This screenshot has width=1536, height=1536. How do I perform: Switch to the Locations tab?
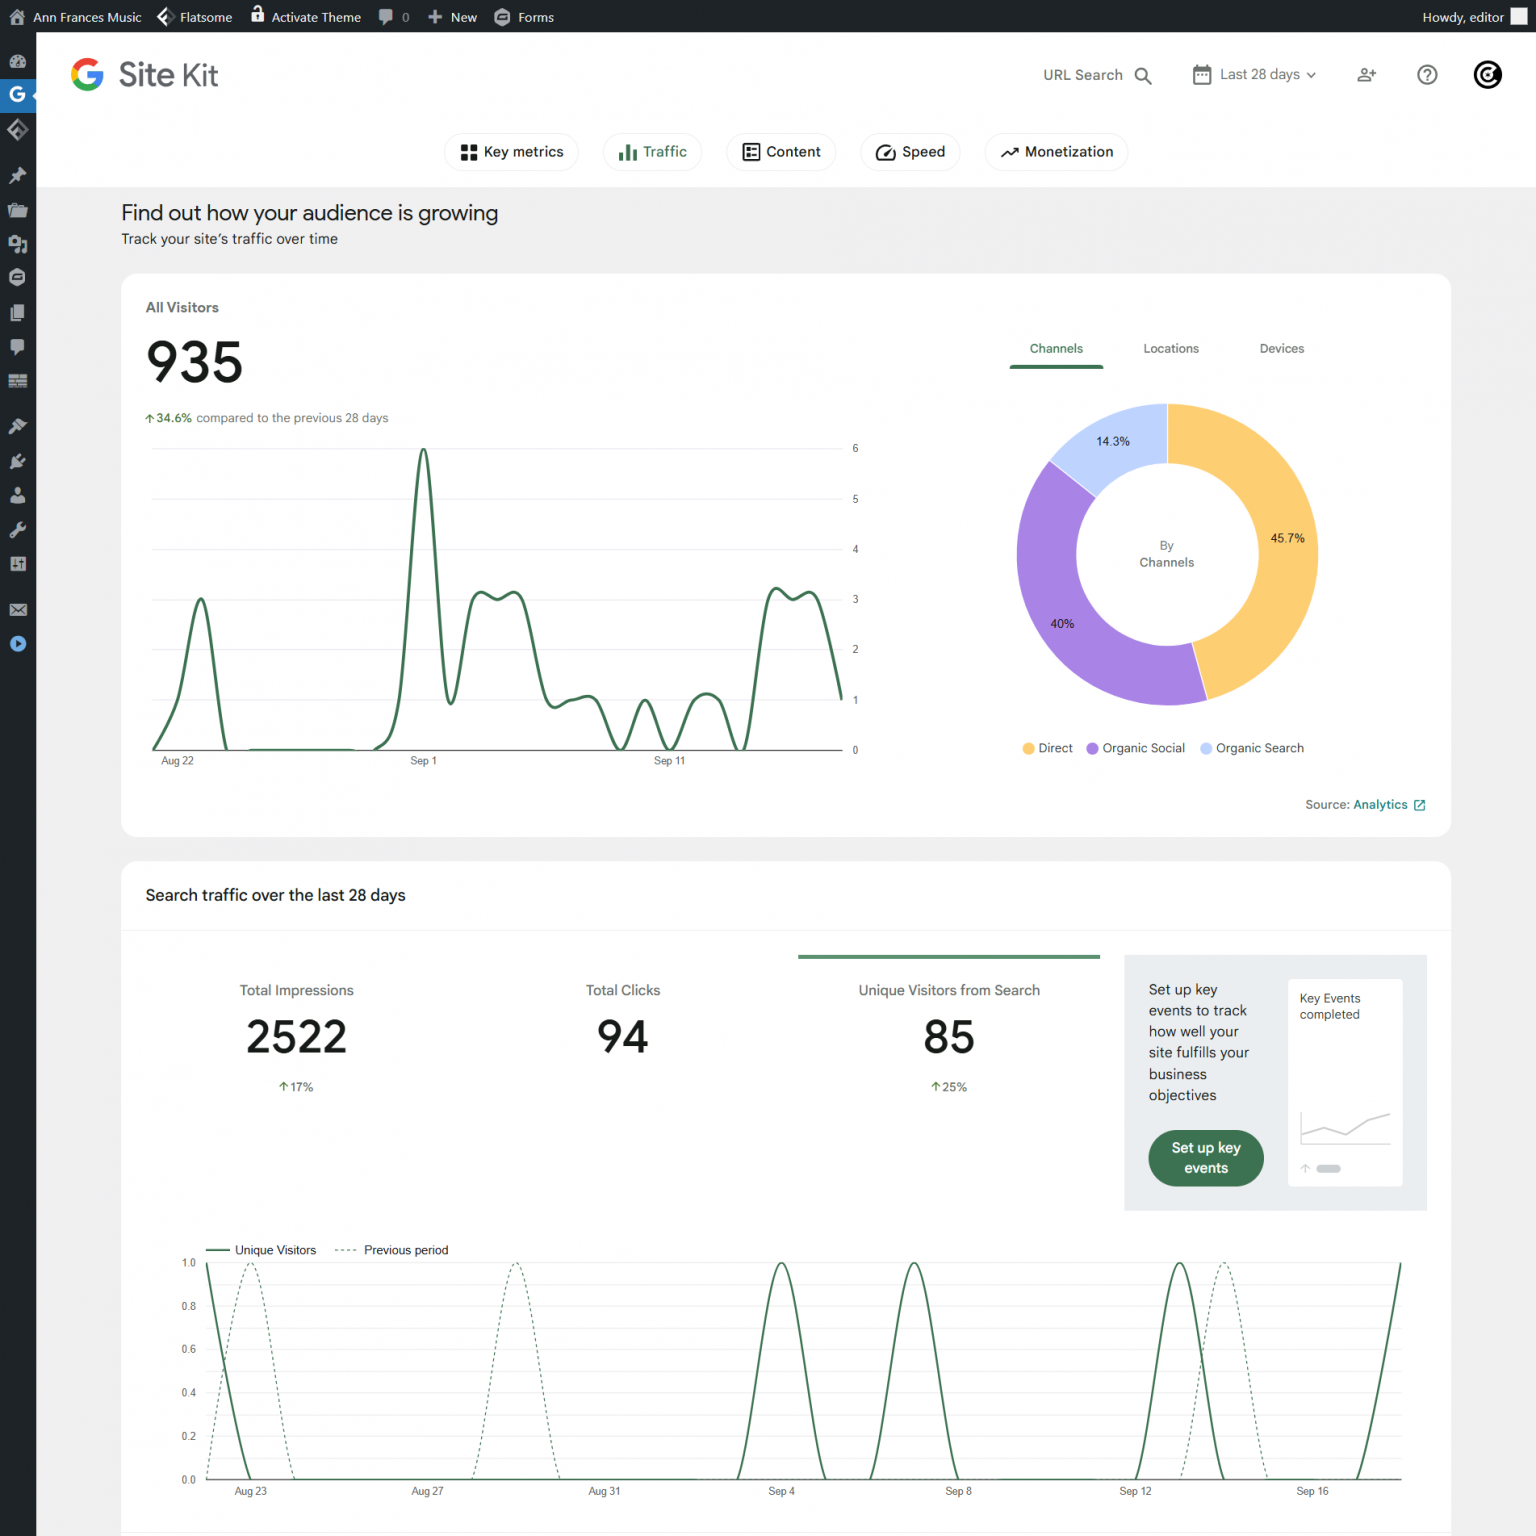(x=1170, y=349)
